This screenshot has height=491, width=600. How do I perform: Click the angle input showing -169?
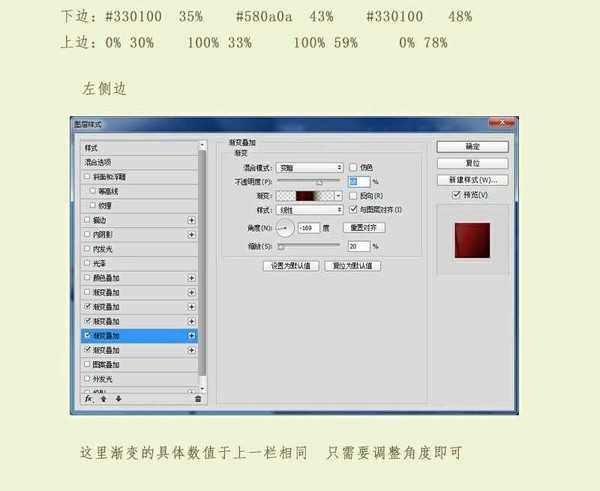tap(308, 228)
